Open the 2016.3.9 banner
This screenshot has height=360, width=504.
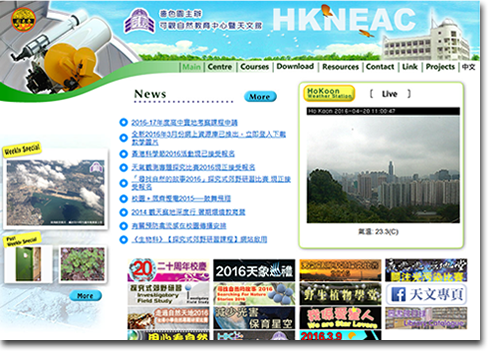(340, 335)
